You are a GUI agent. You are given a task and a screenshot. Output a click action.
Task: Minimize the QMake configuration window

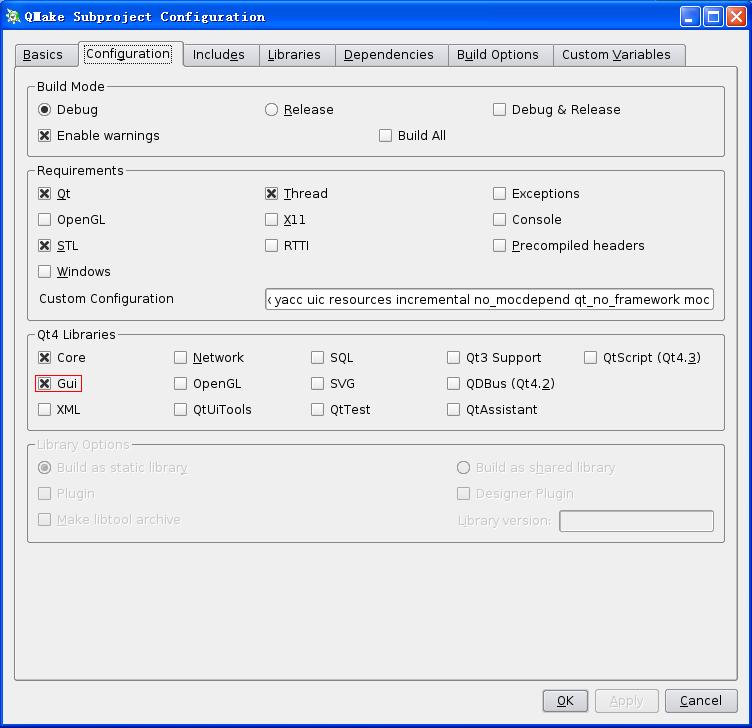690,17
